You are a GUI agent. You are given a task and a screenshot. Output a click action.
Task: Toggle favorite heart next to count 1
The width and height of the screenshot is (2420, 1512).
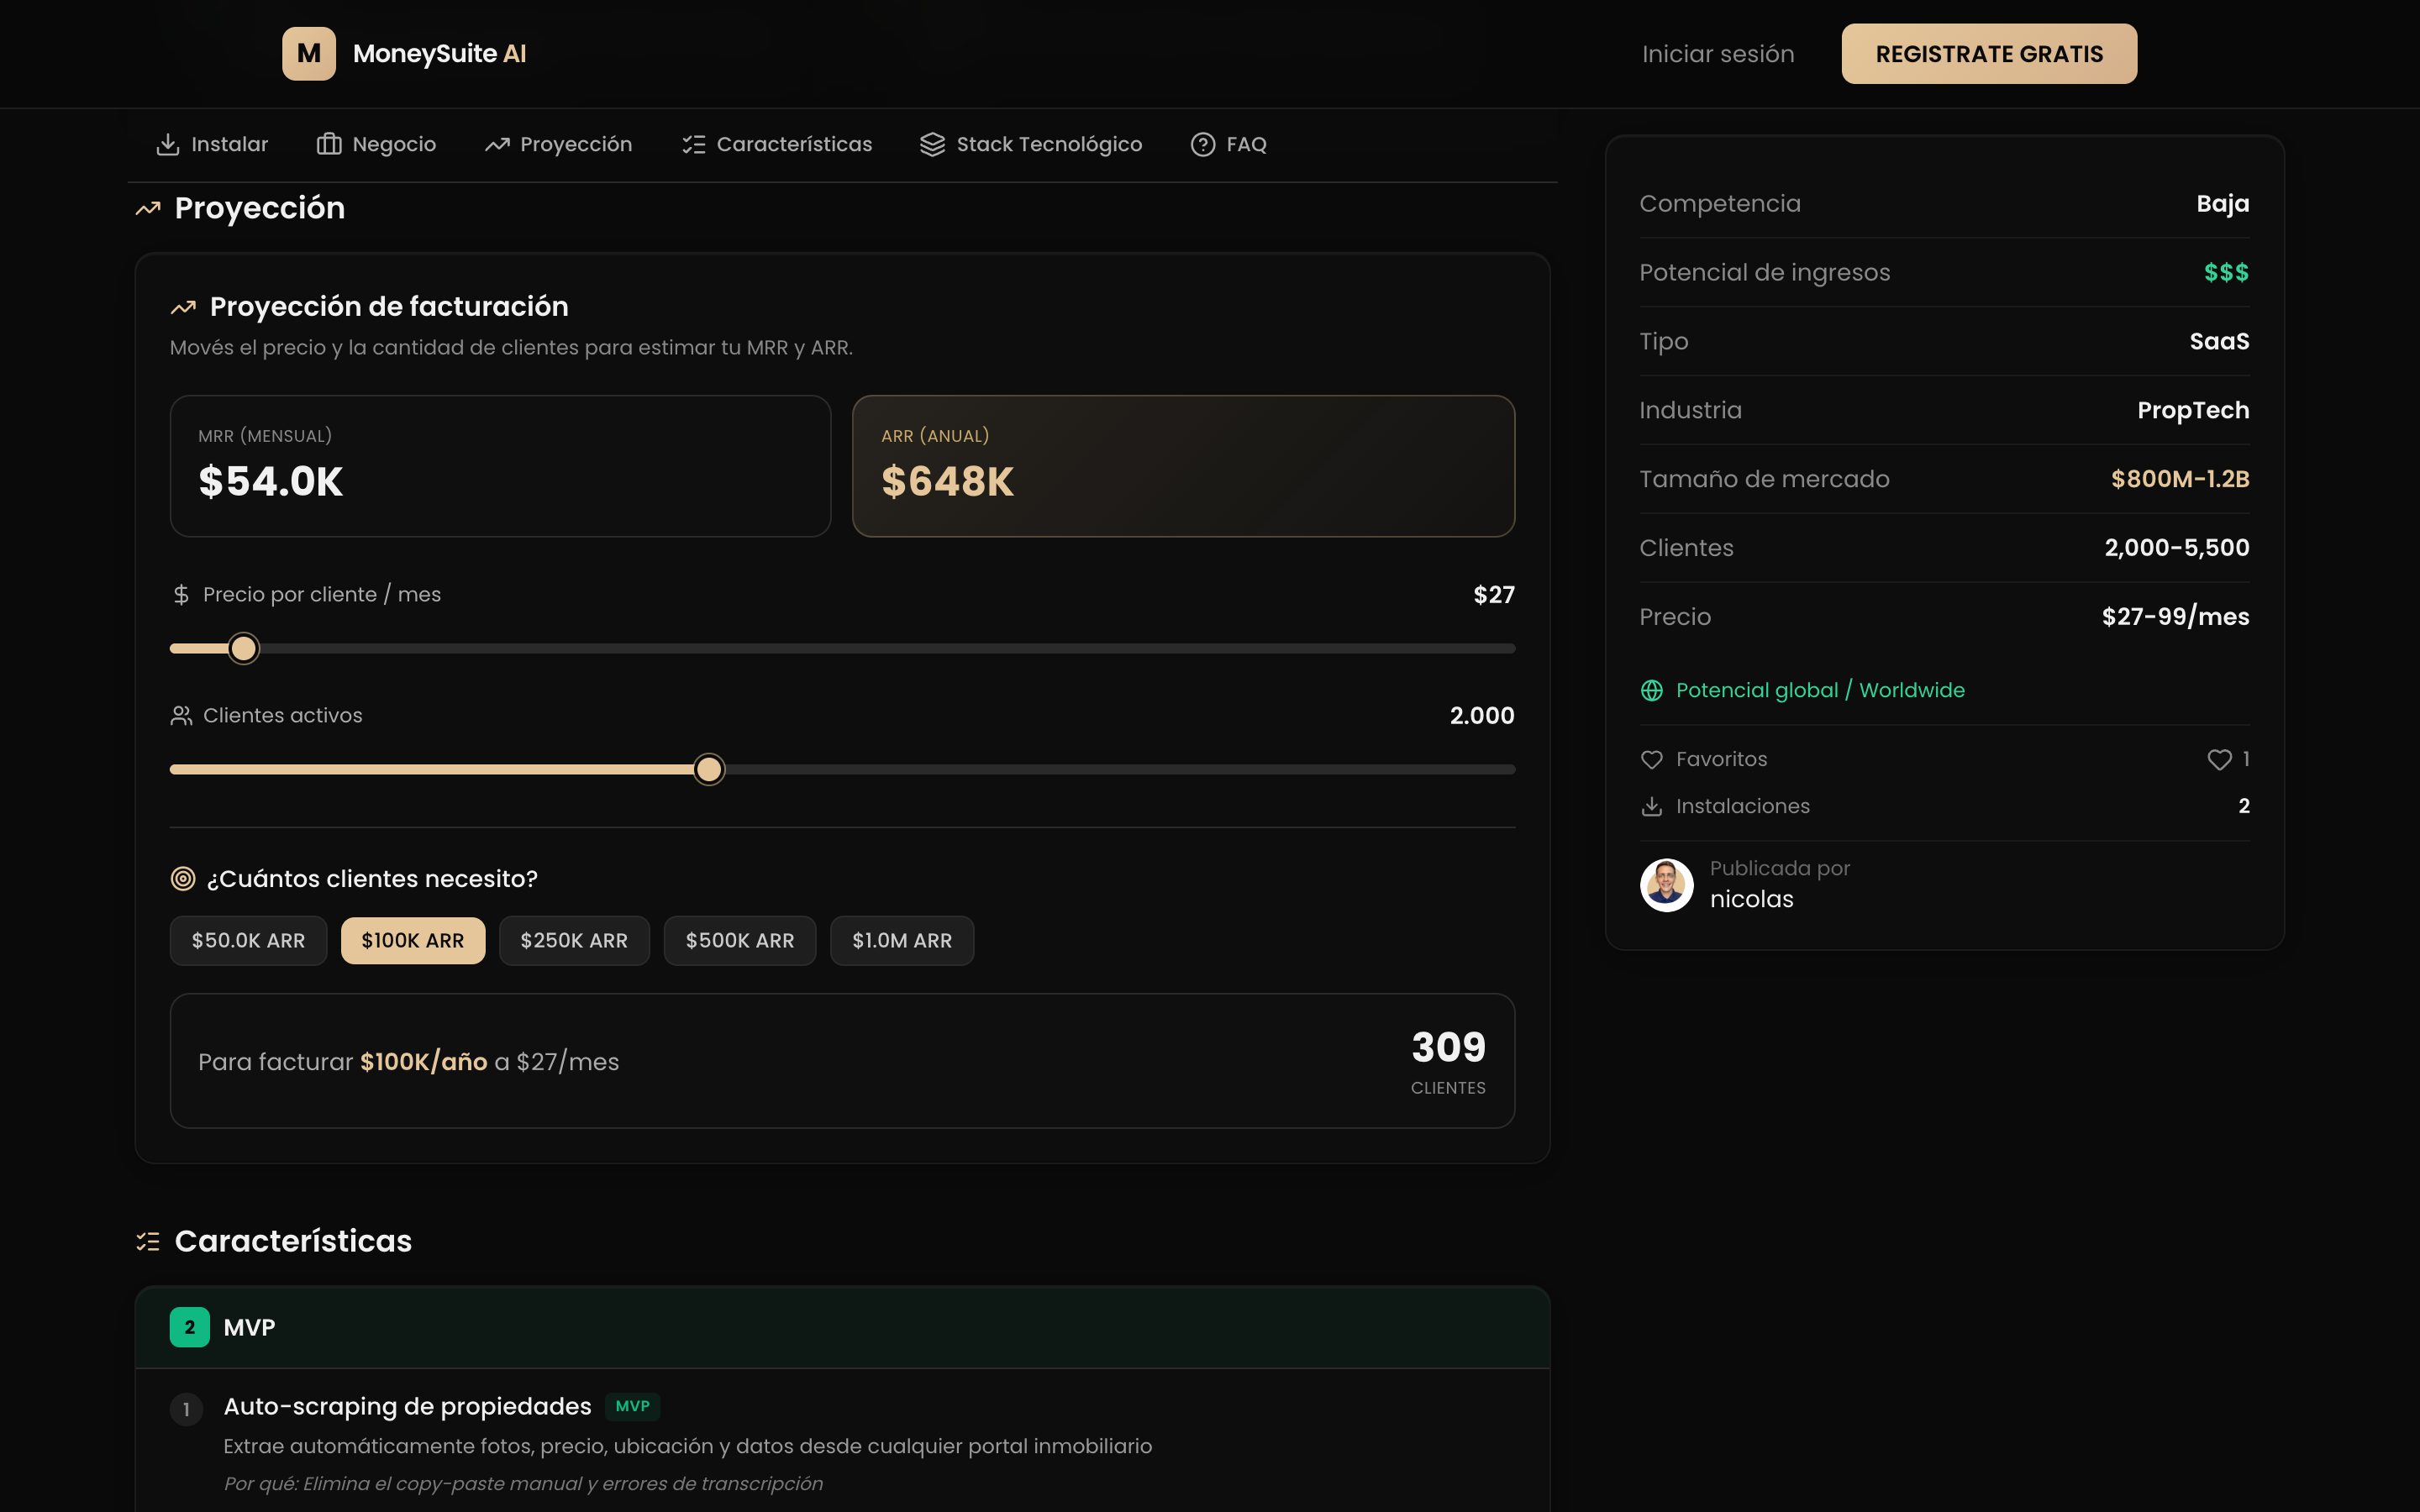click(x=2219, y=760)
